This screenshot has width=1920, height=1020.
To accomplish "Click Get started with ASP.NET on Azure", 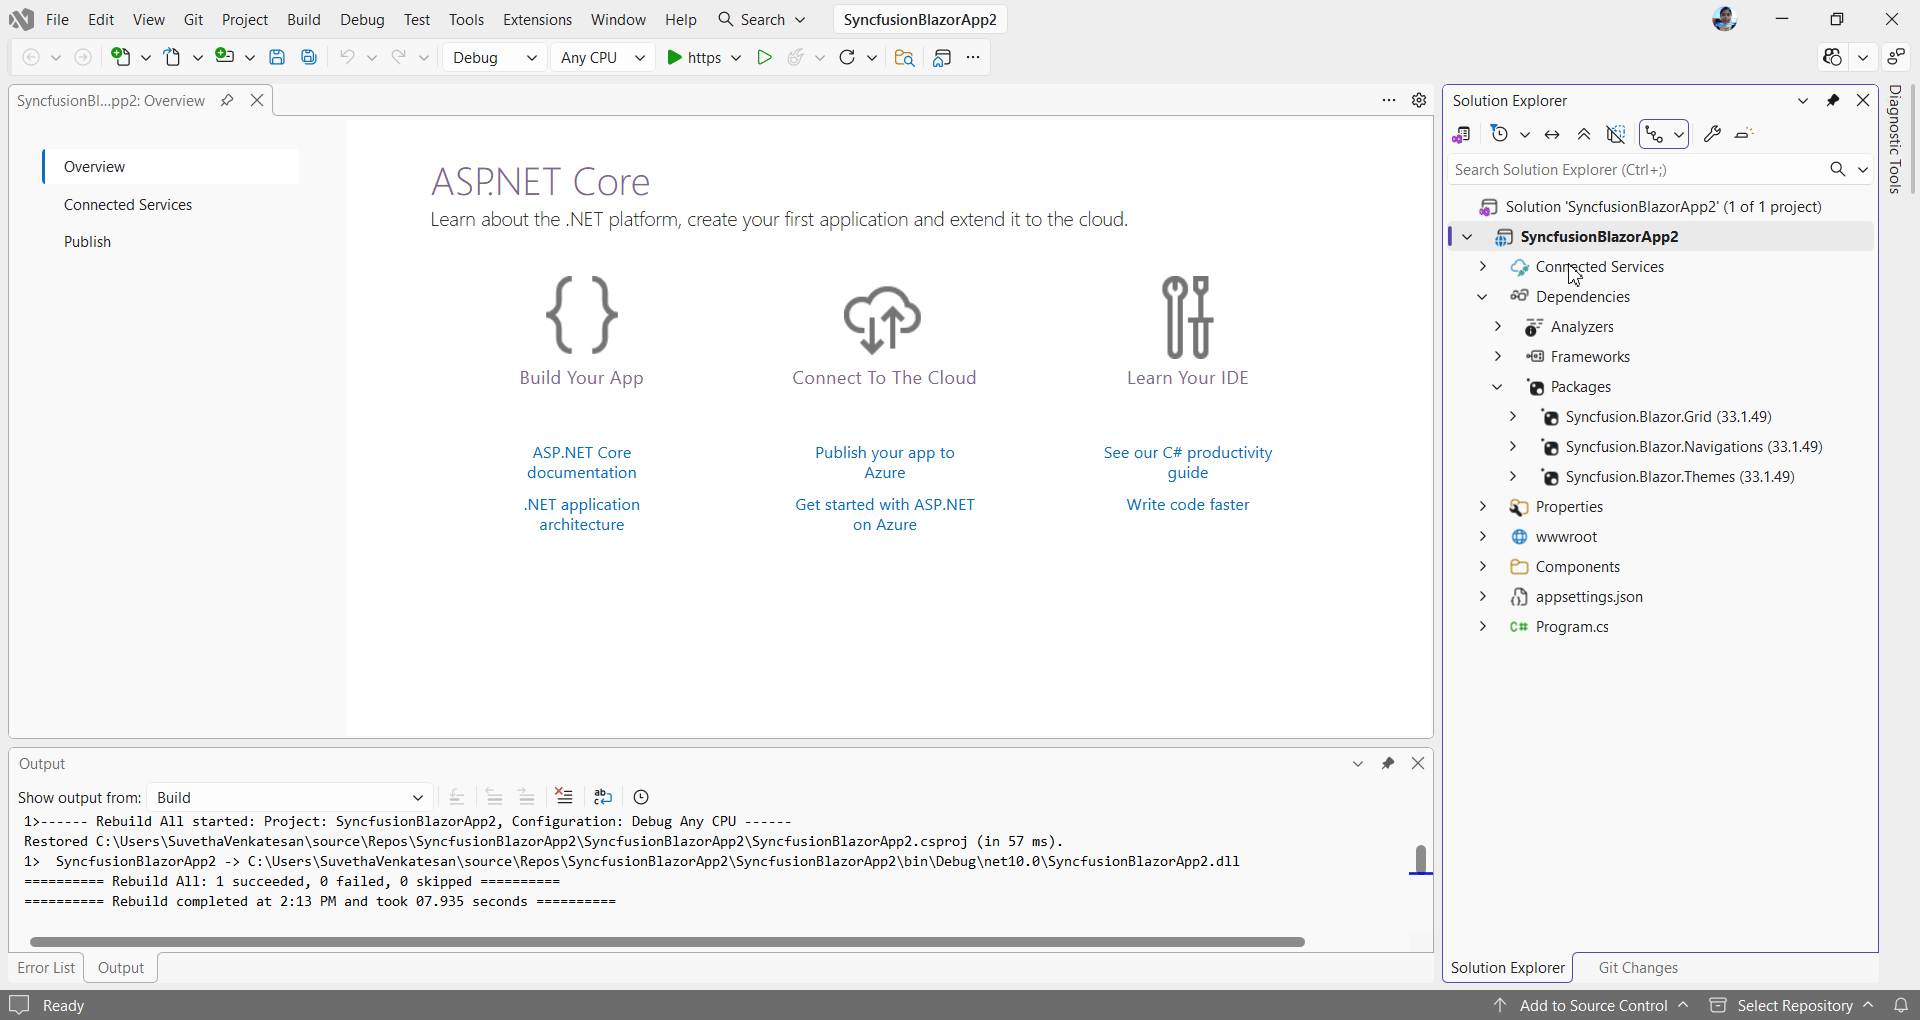I will (x=885, y=514).
